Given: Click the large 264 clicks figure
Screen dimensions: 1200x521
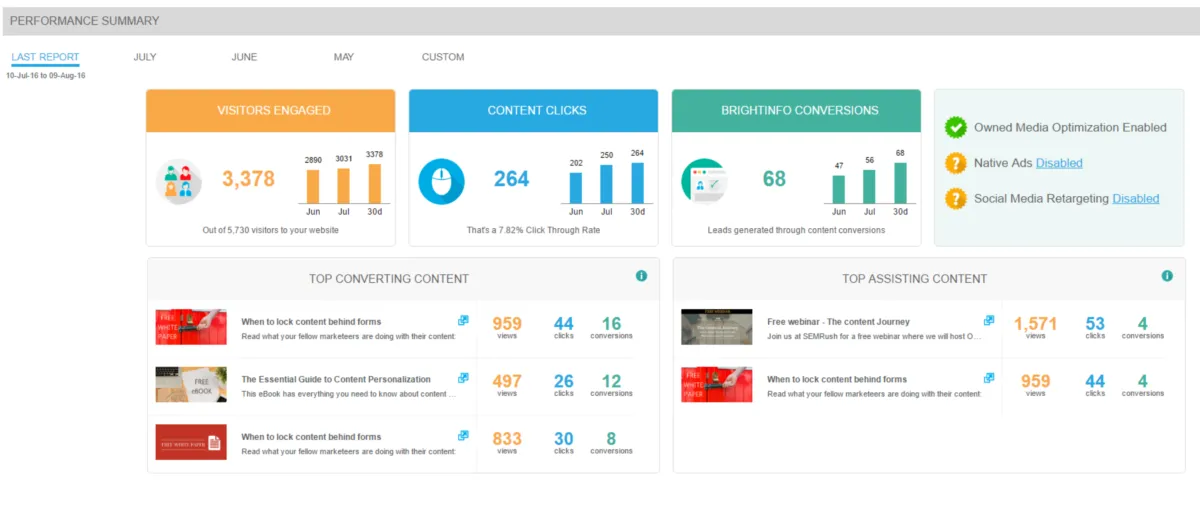Looking at the screenshot, I should [x=512, y=179].
